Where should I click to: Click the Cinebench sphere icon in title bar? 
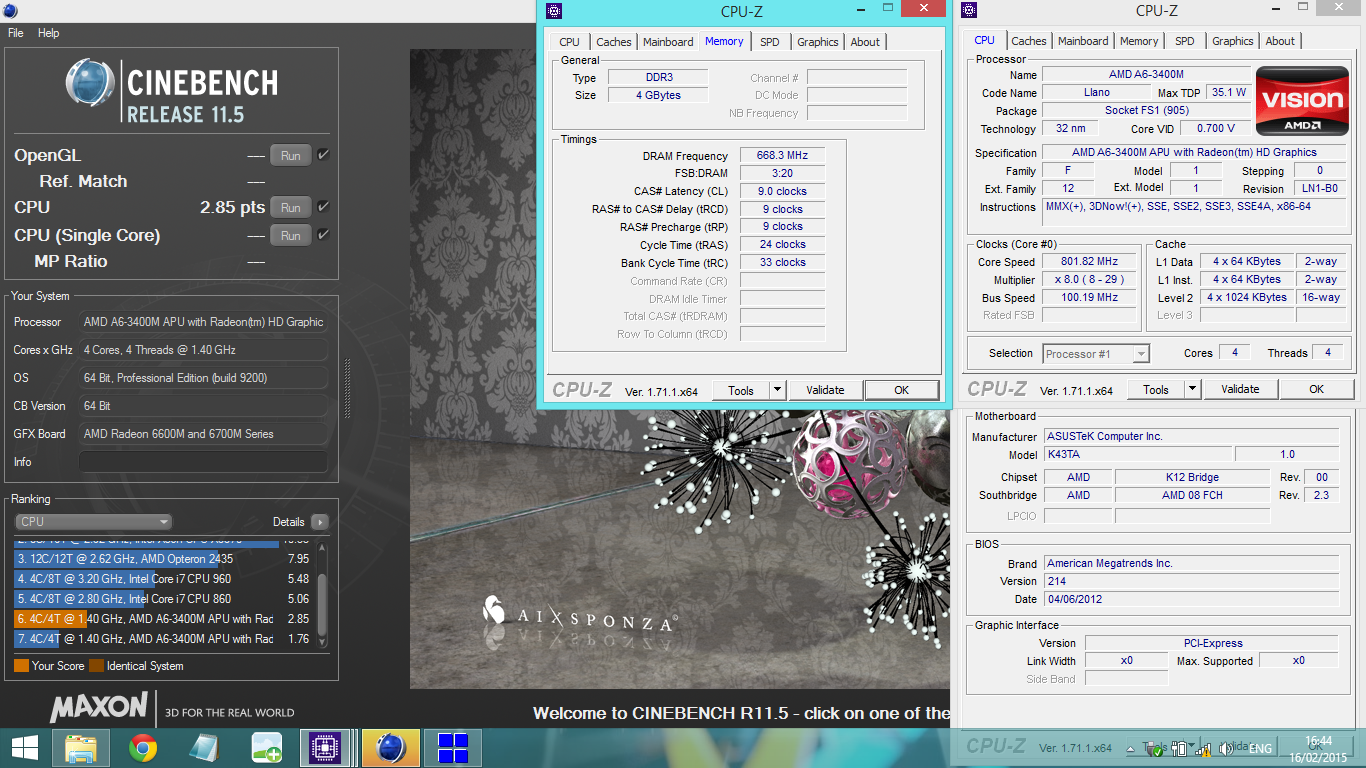pyautogui.click(x=9, y=11)
